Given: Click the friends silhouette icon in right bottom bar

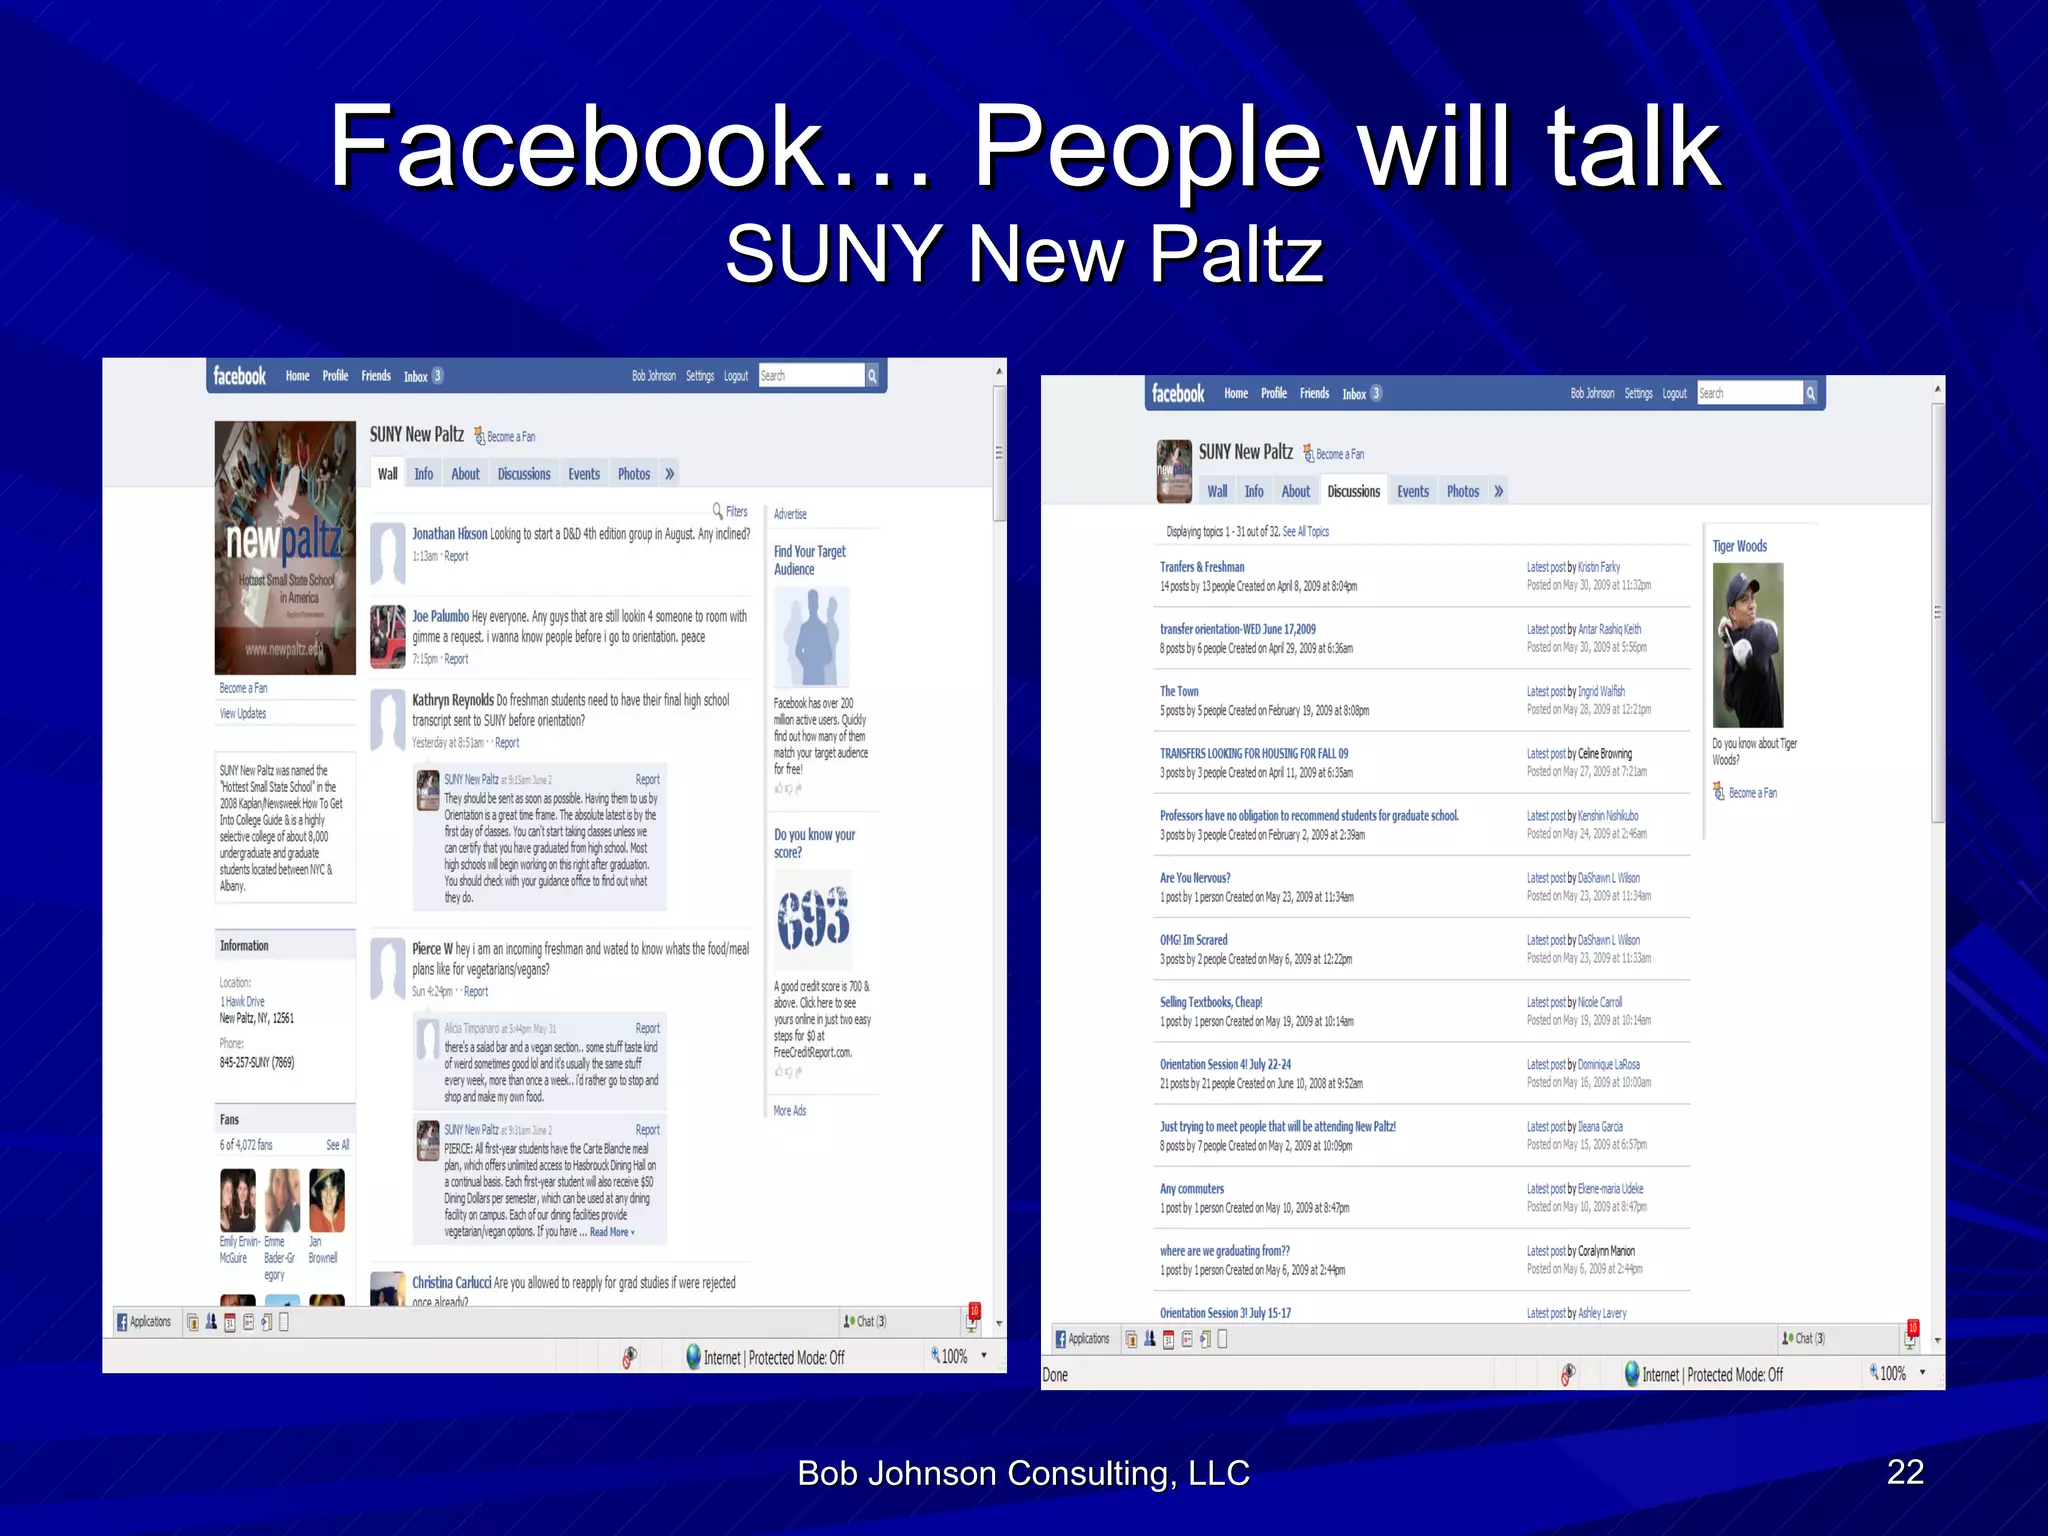Looking at the screenshot, I should pos(1149,1339).
